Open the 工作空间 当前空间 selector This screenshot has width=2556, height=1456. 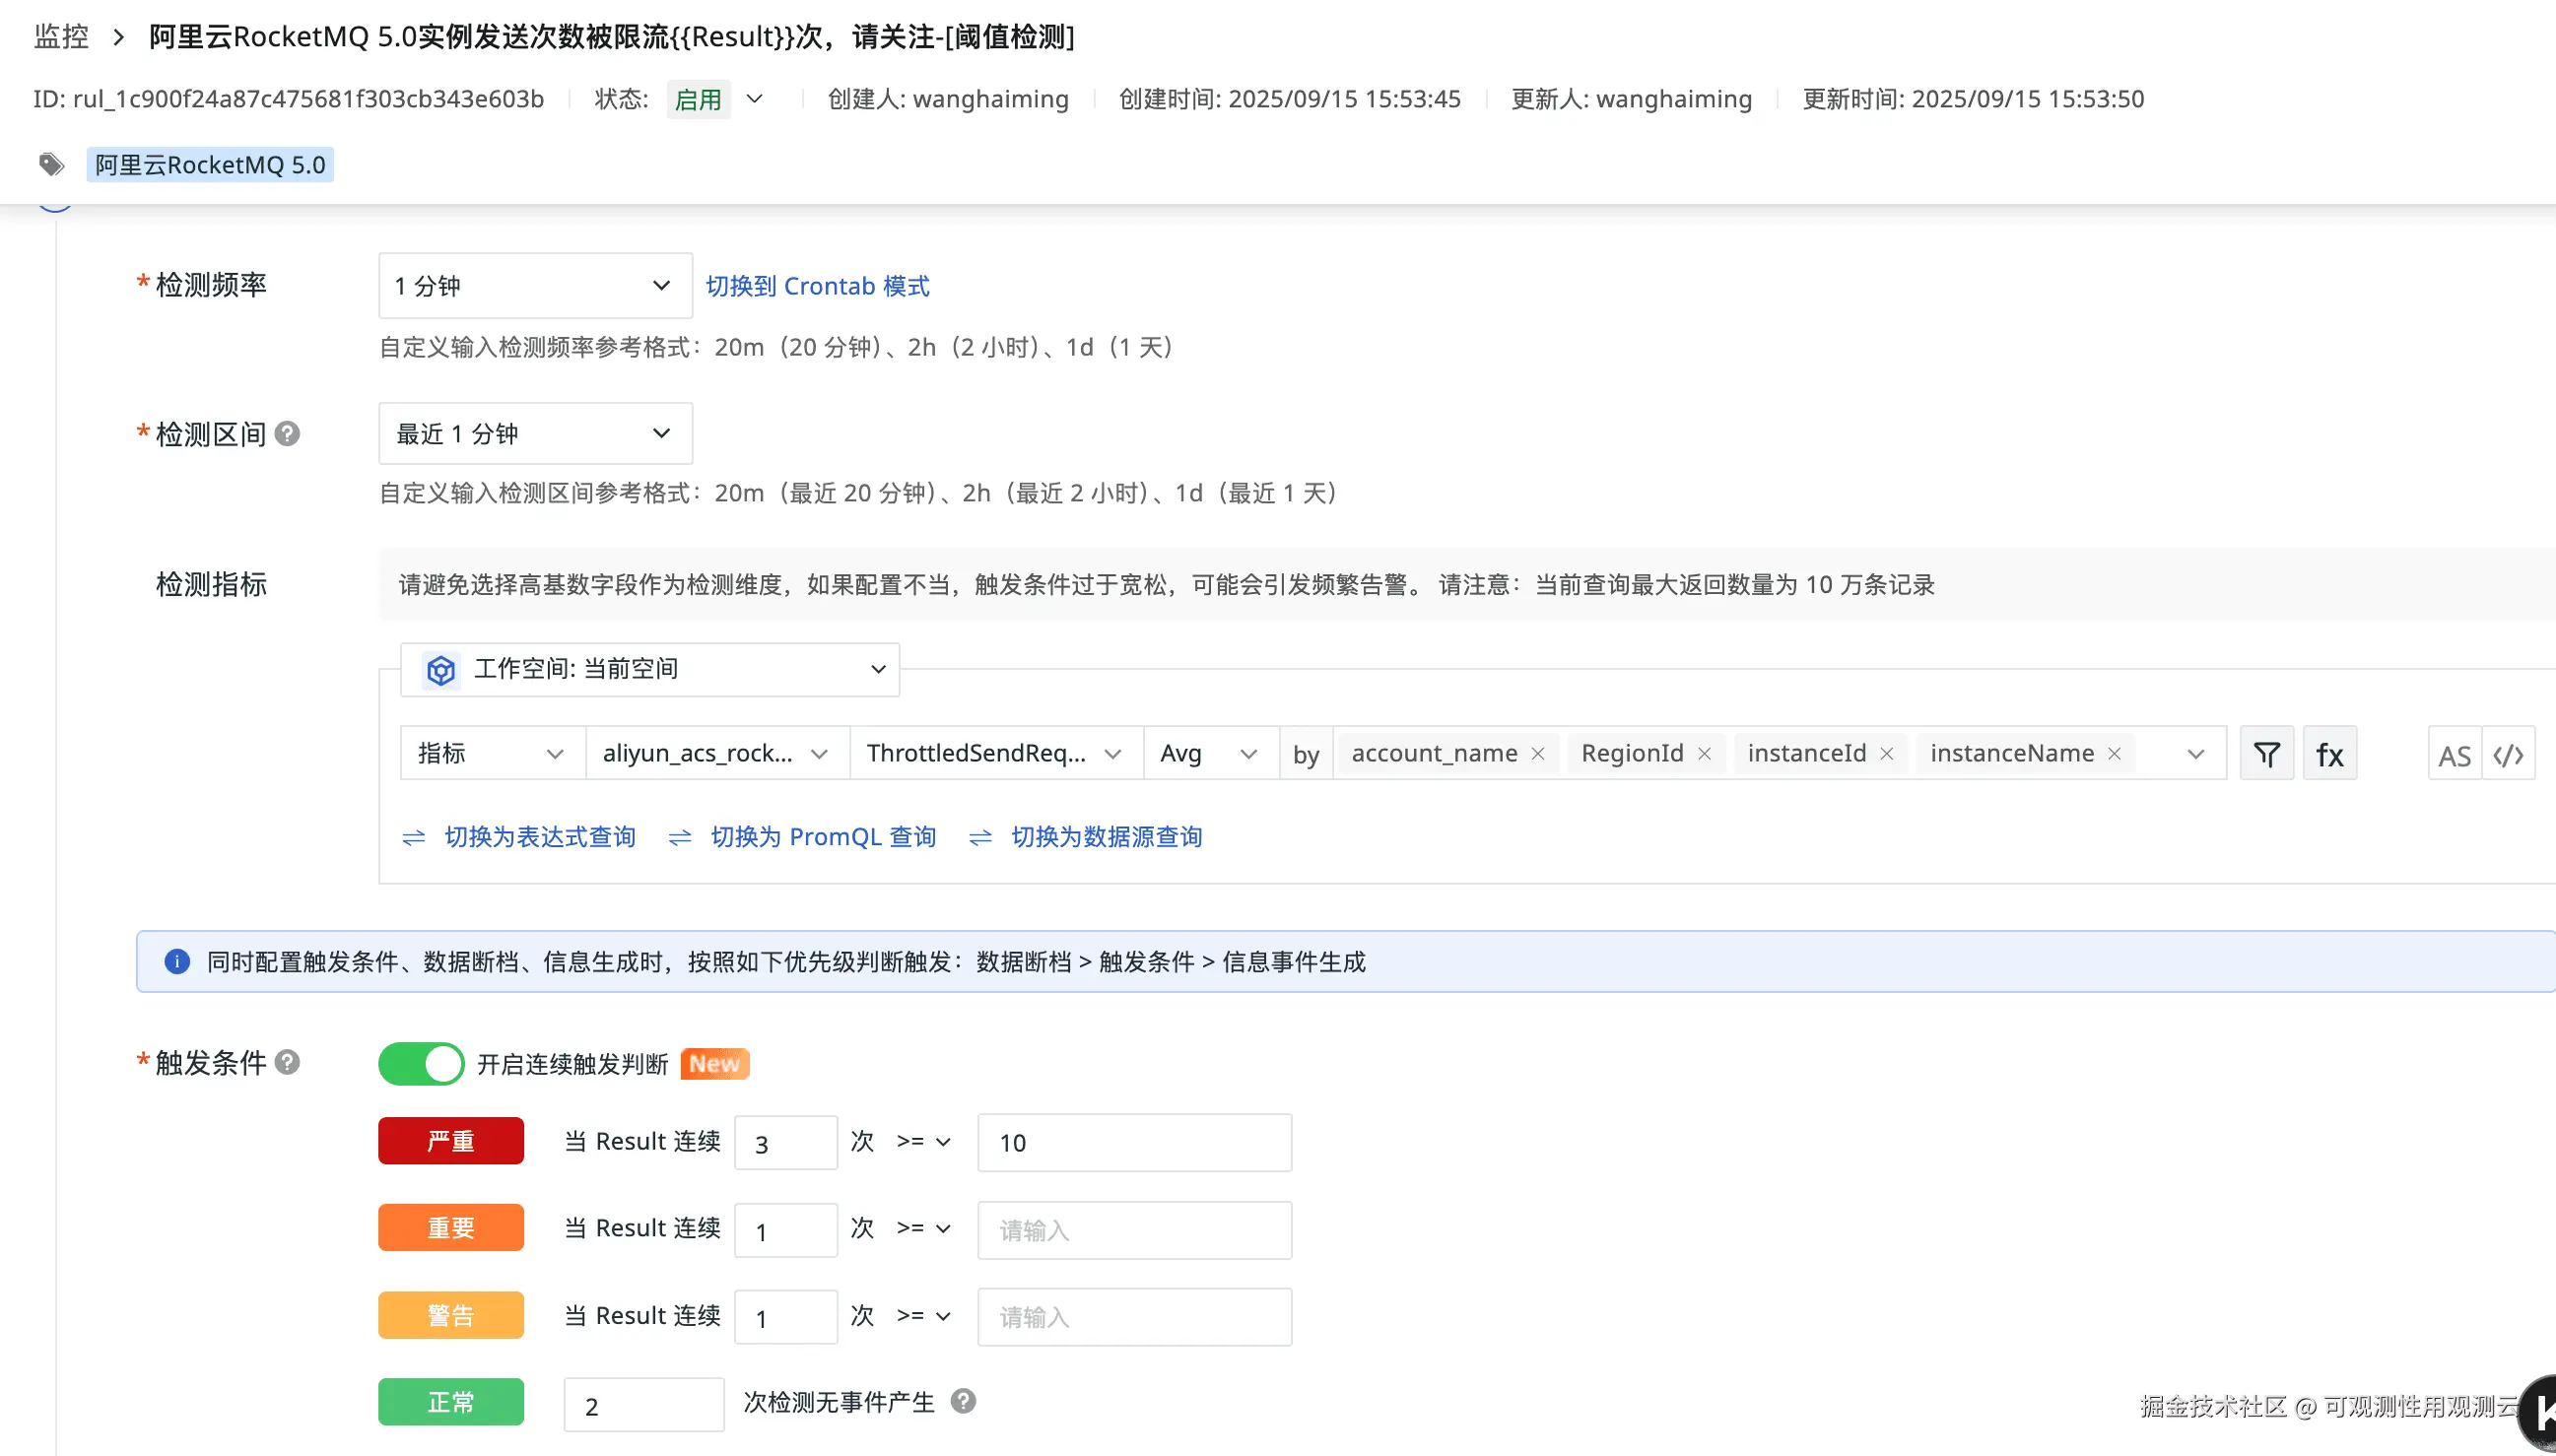tap(650, 669)
